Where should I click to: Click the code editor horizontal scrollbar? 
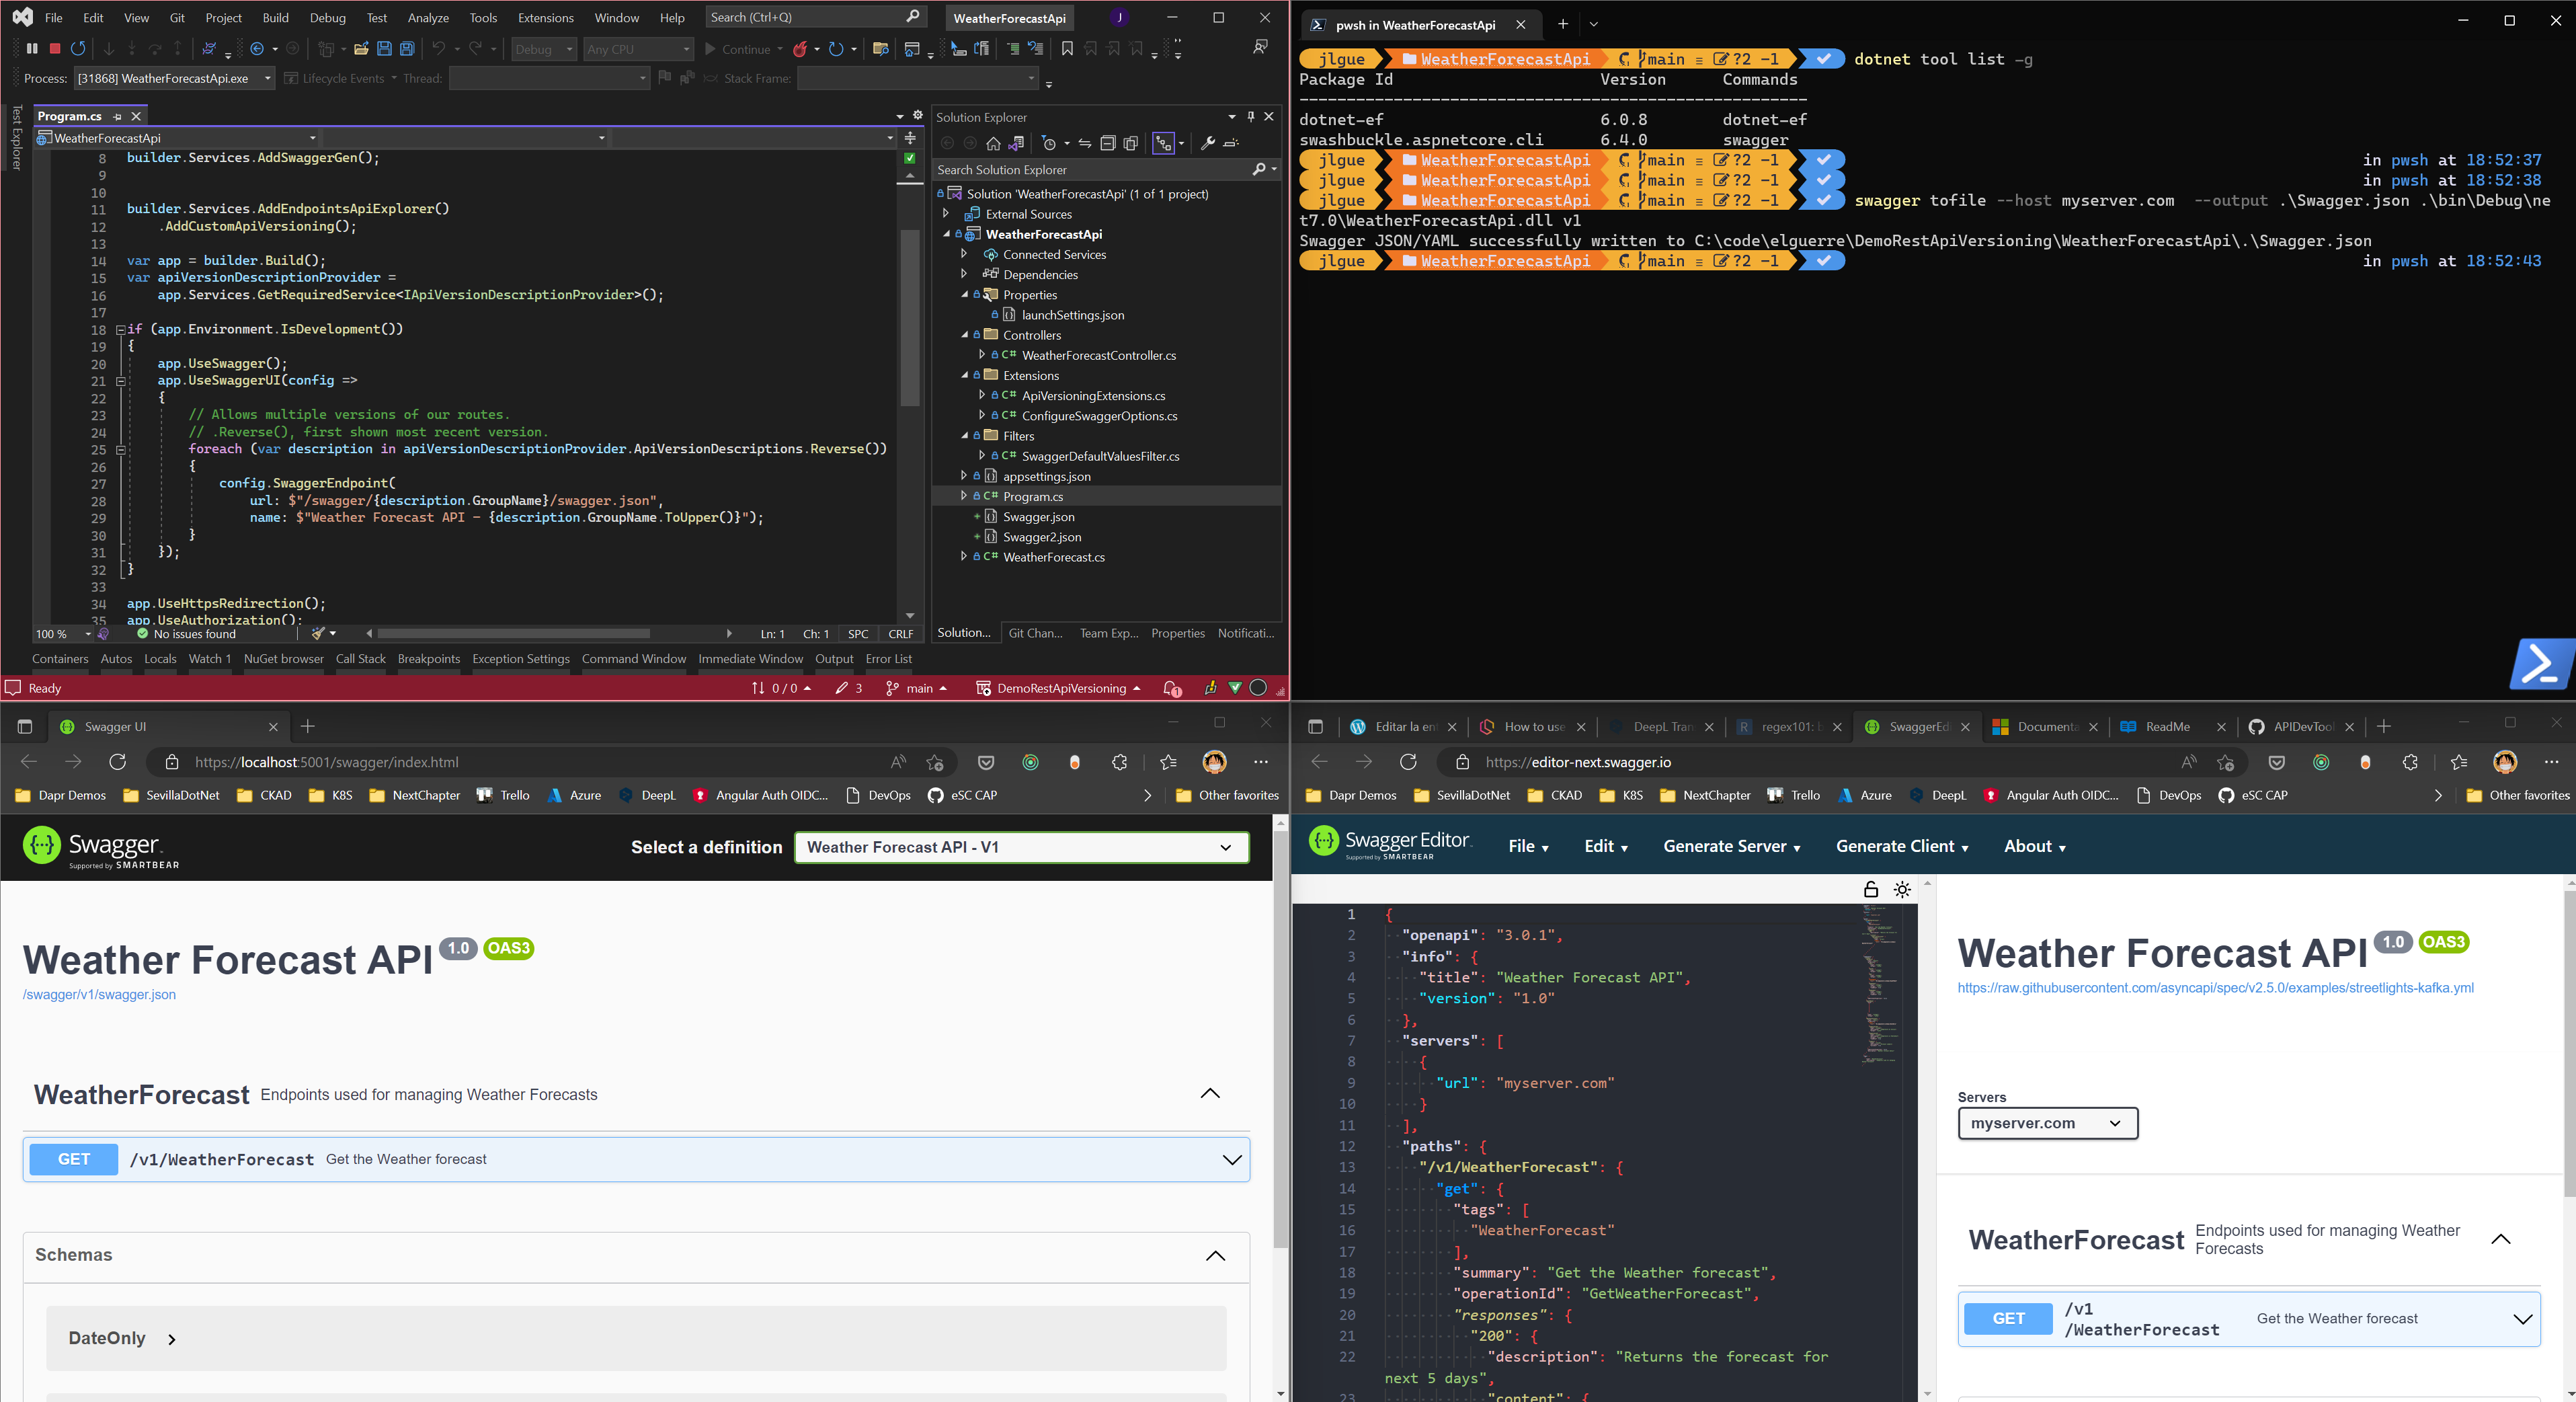point(514,633)
